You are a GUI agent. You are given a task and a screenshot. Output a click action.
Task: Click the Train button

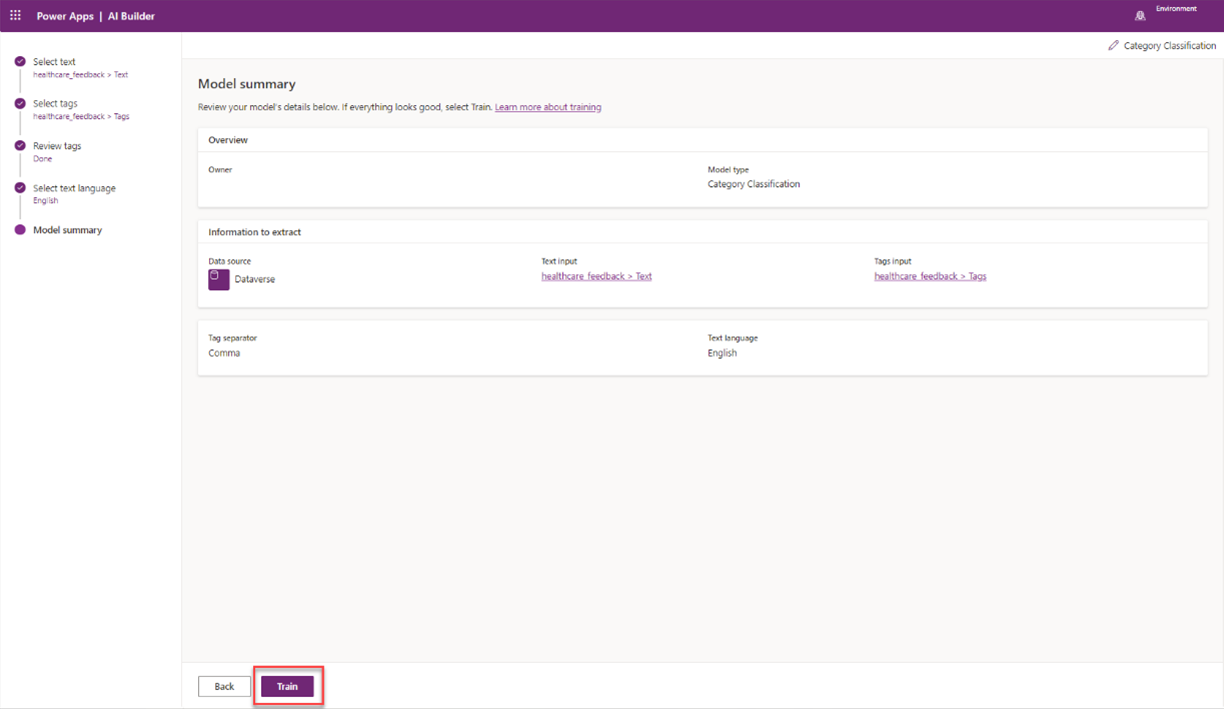pyautogui.click(x=288, y=686)
